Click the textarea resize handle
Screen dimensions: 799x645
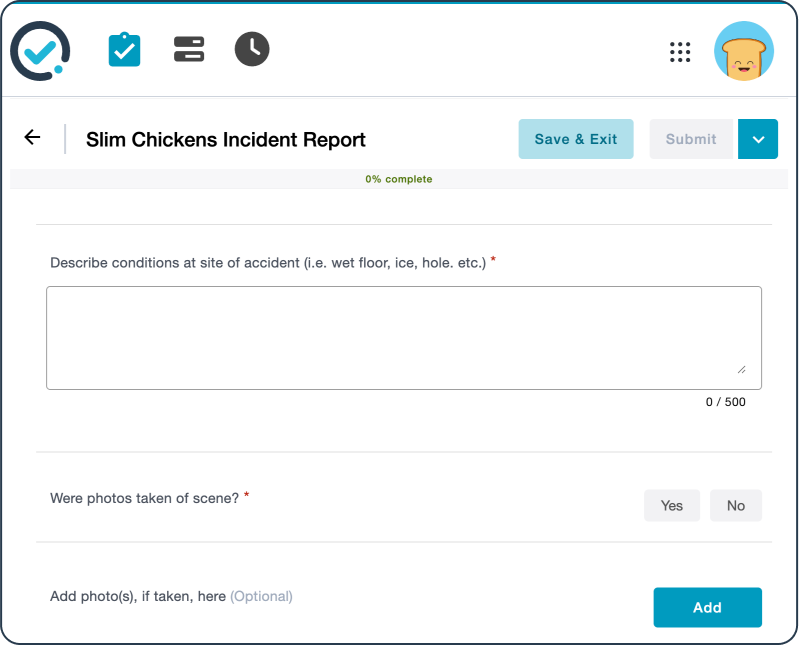click(741, 369)
